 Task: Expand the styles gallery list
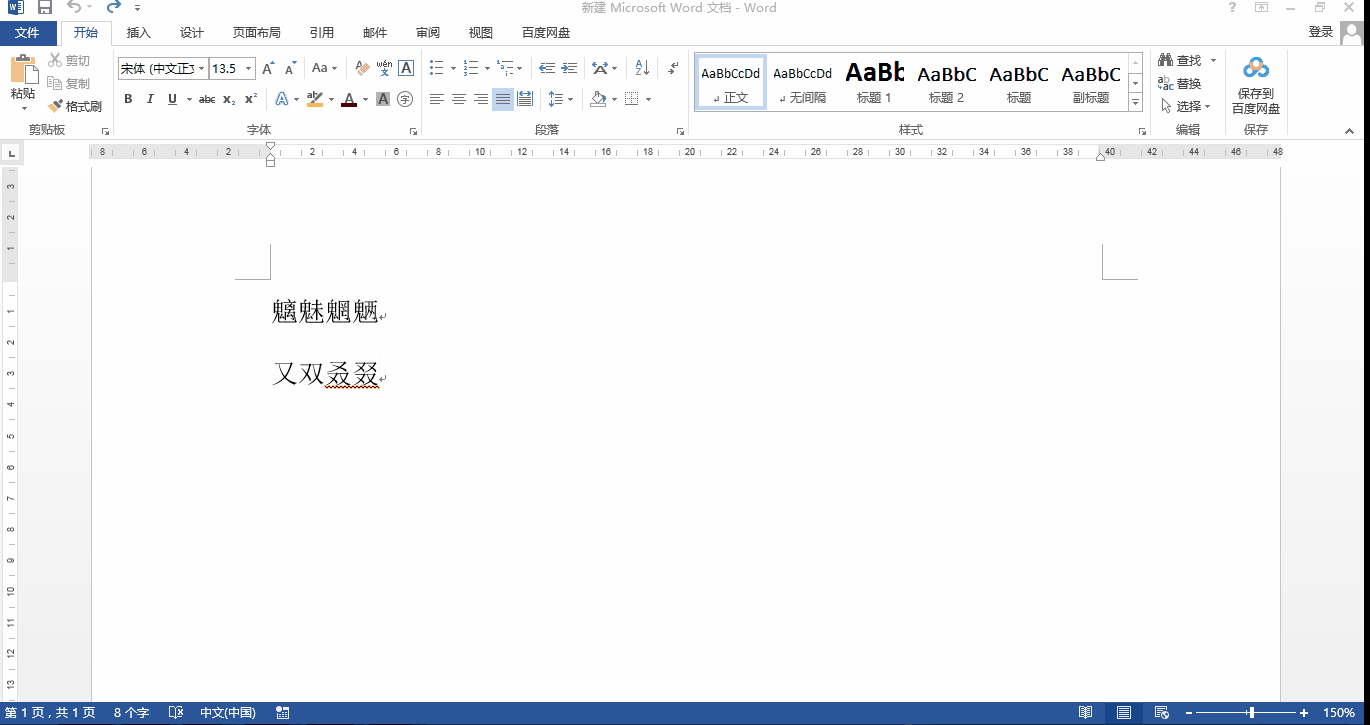[1135, 102]
